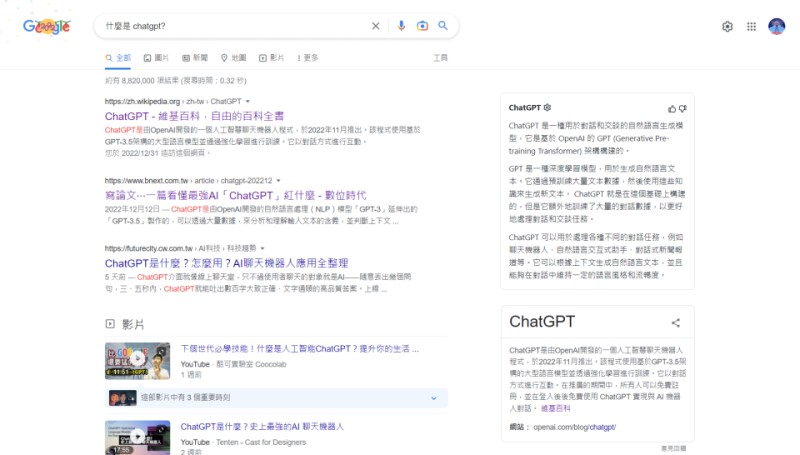Open dropdown arrow next to Wikipedia URL

(x=247, y=102)
